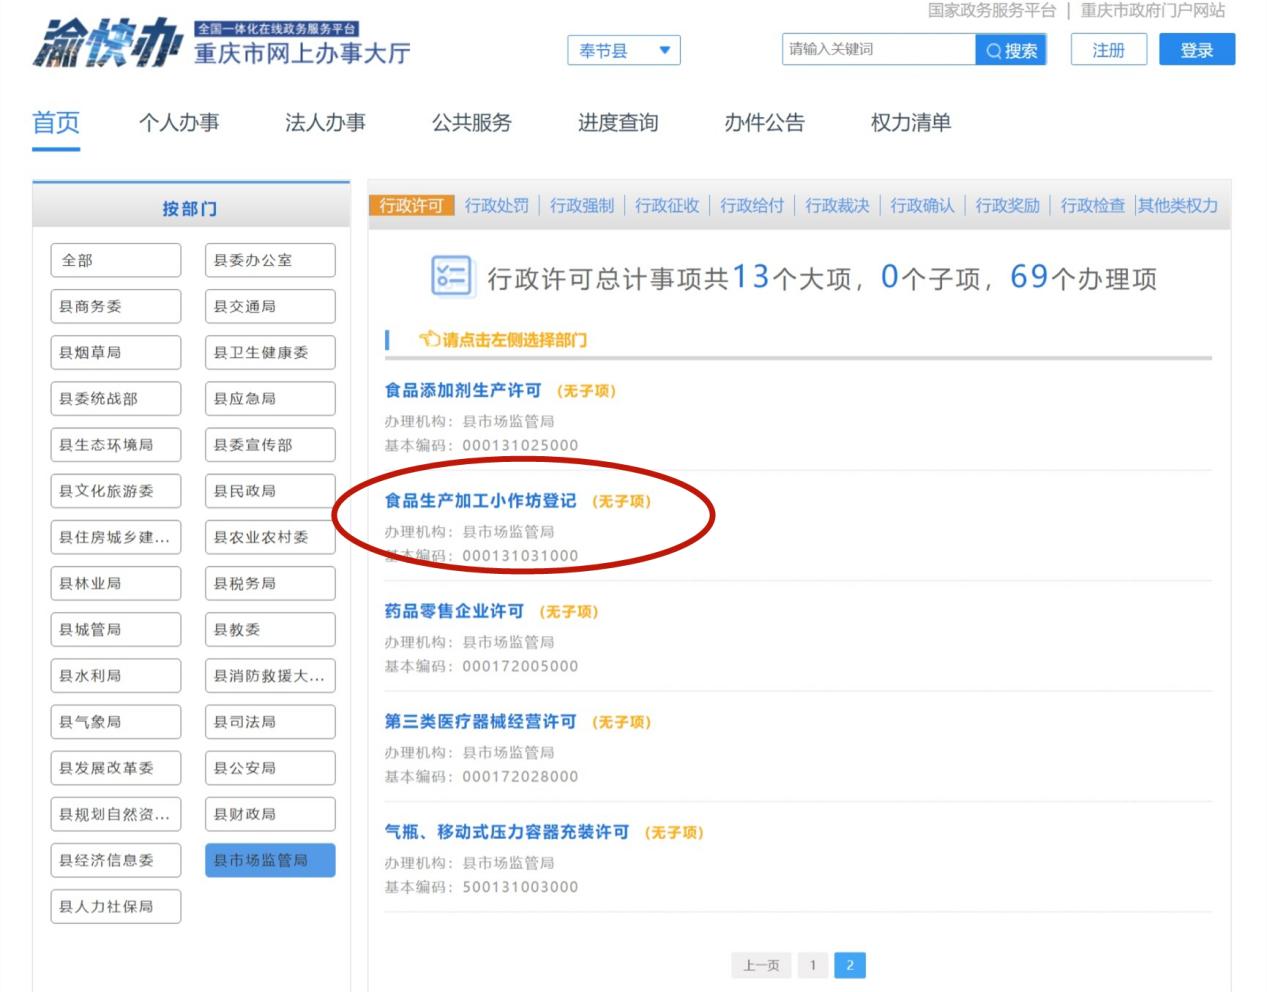
Task: Click the checklist icon beside 行政许可 summary
Action: point(450,276)
